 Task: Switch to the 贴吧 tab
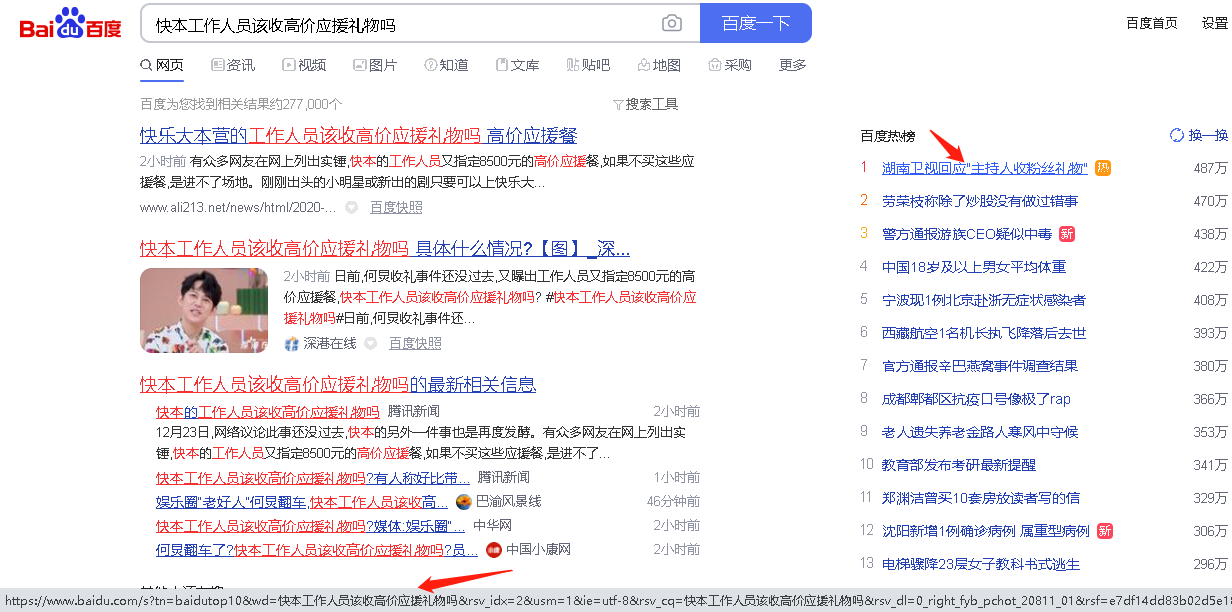click(x=588, y=65)
